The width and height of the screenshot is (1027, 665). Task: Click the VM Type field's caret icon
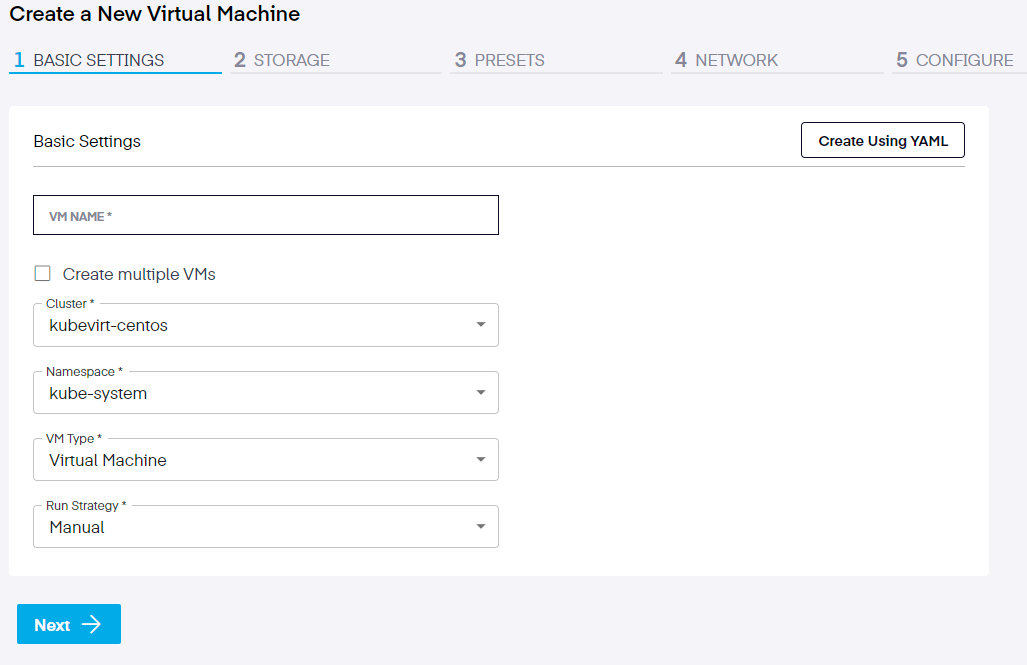[x=481, y=460]
